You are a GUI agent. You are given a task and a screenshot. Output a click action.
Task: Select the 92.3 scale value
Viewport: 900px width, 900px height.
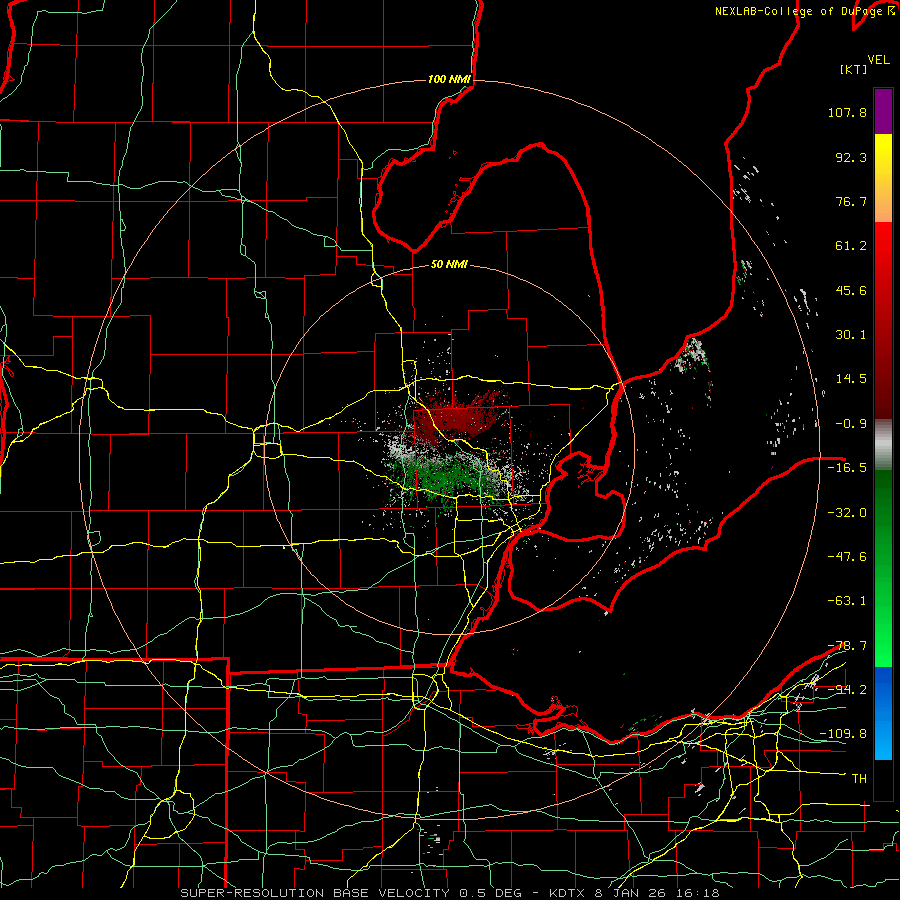tap(851, 157)
